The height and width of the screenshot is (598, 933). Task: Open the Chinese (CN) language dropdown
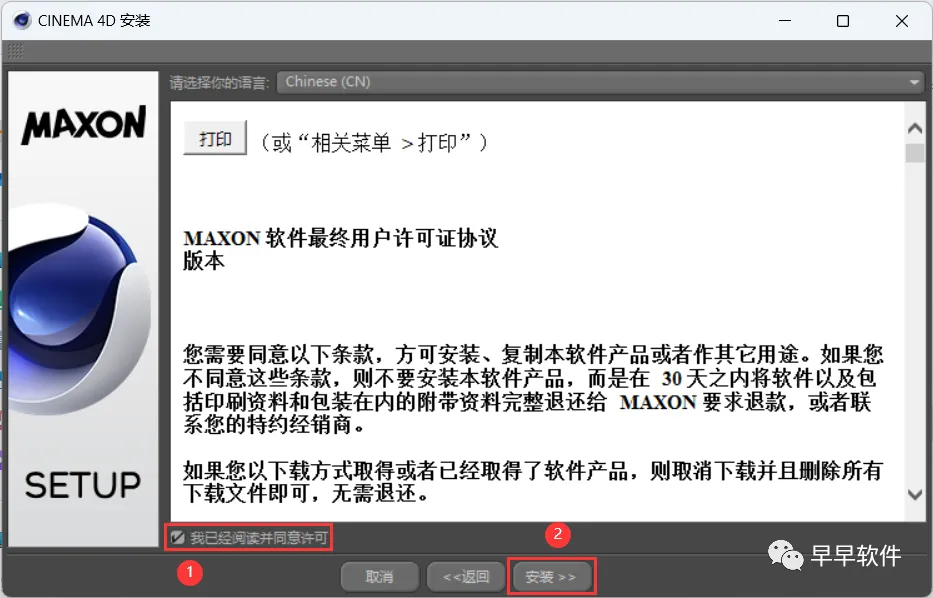coord(600,82)
